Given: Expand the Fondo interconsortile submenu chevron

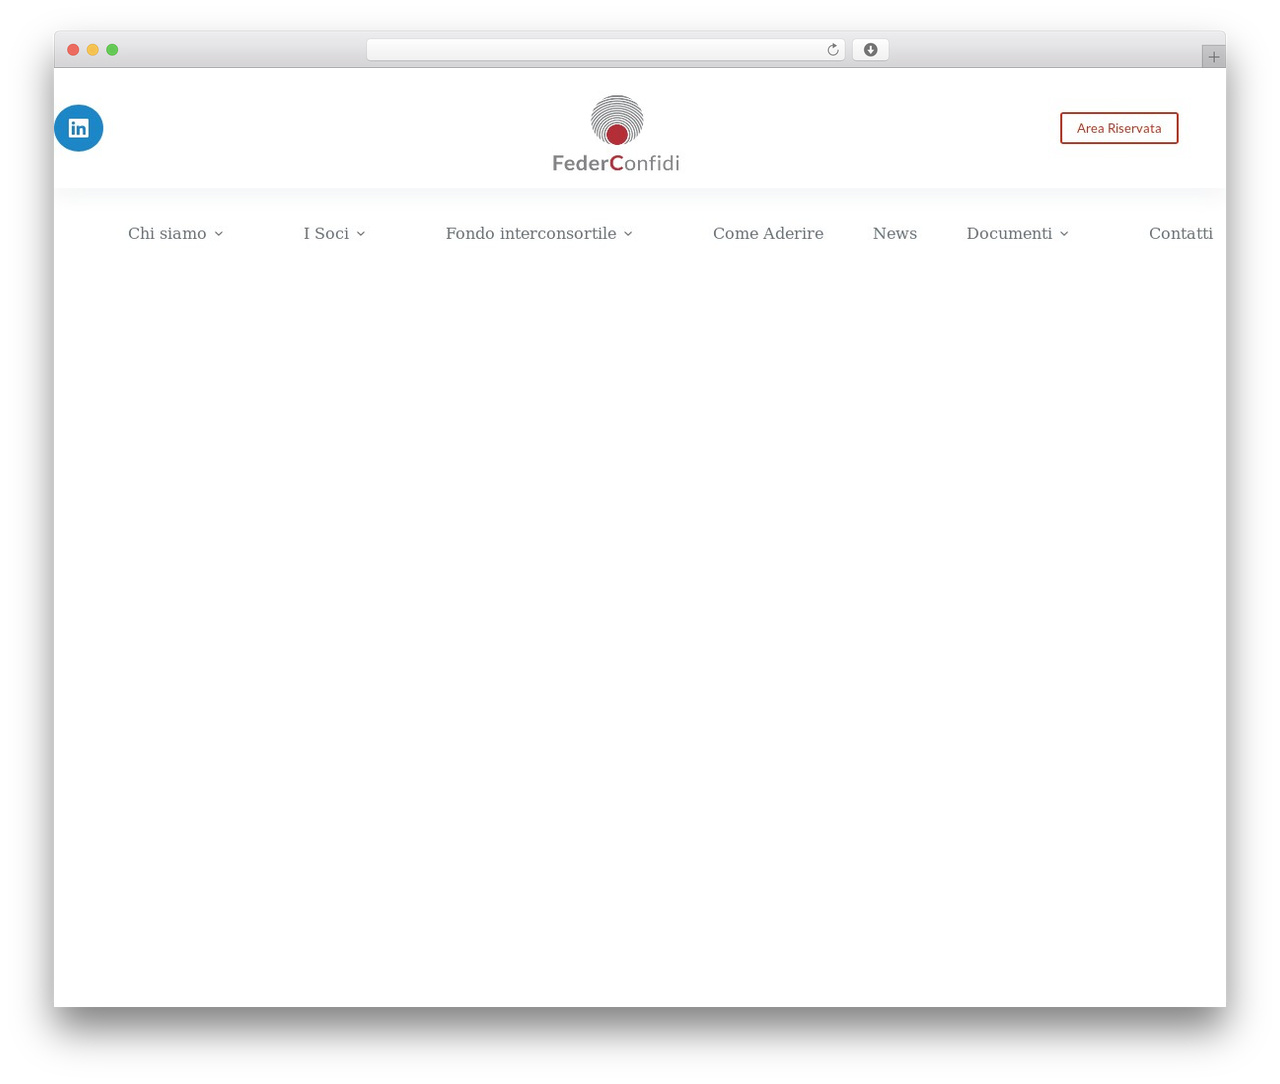Looking at the screenshot, I should click(628, 234).
